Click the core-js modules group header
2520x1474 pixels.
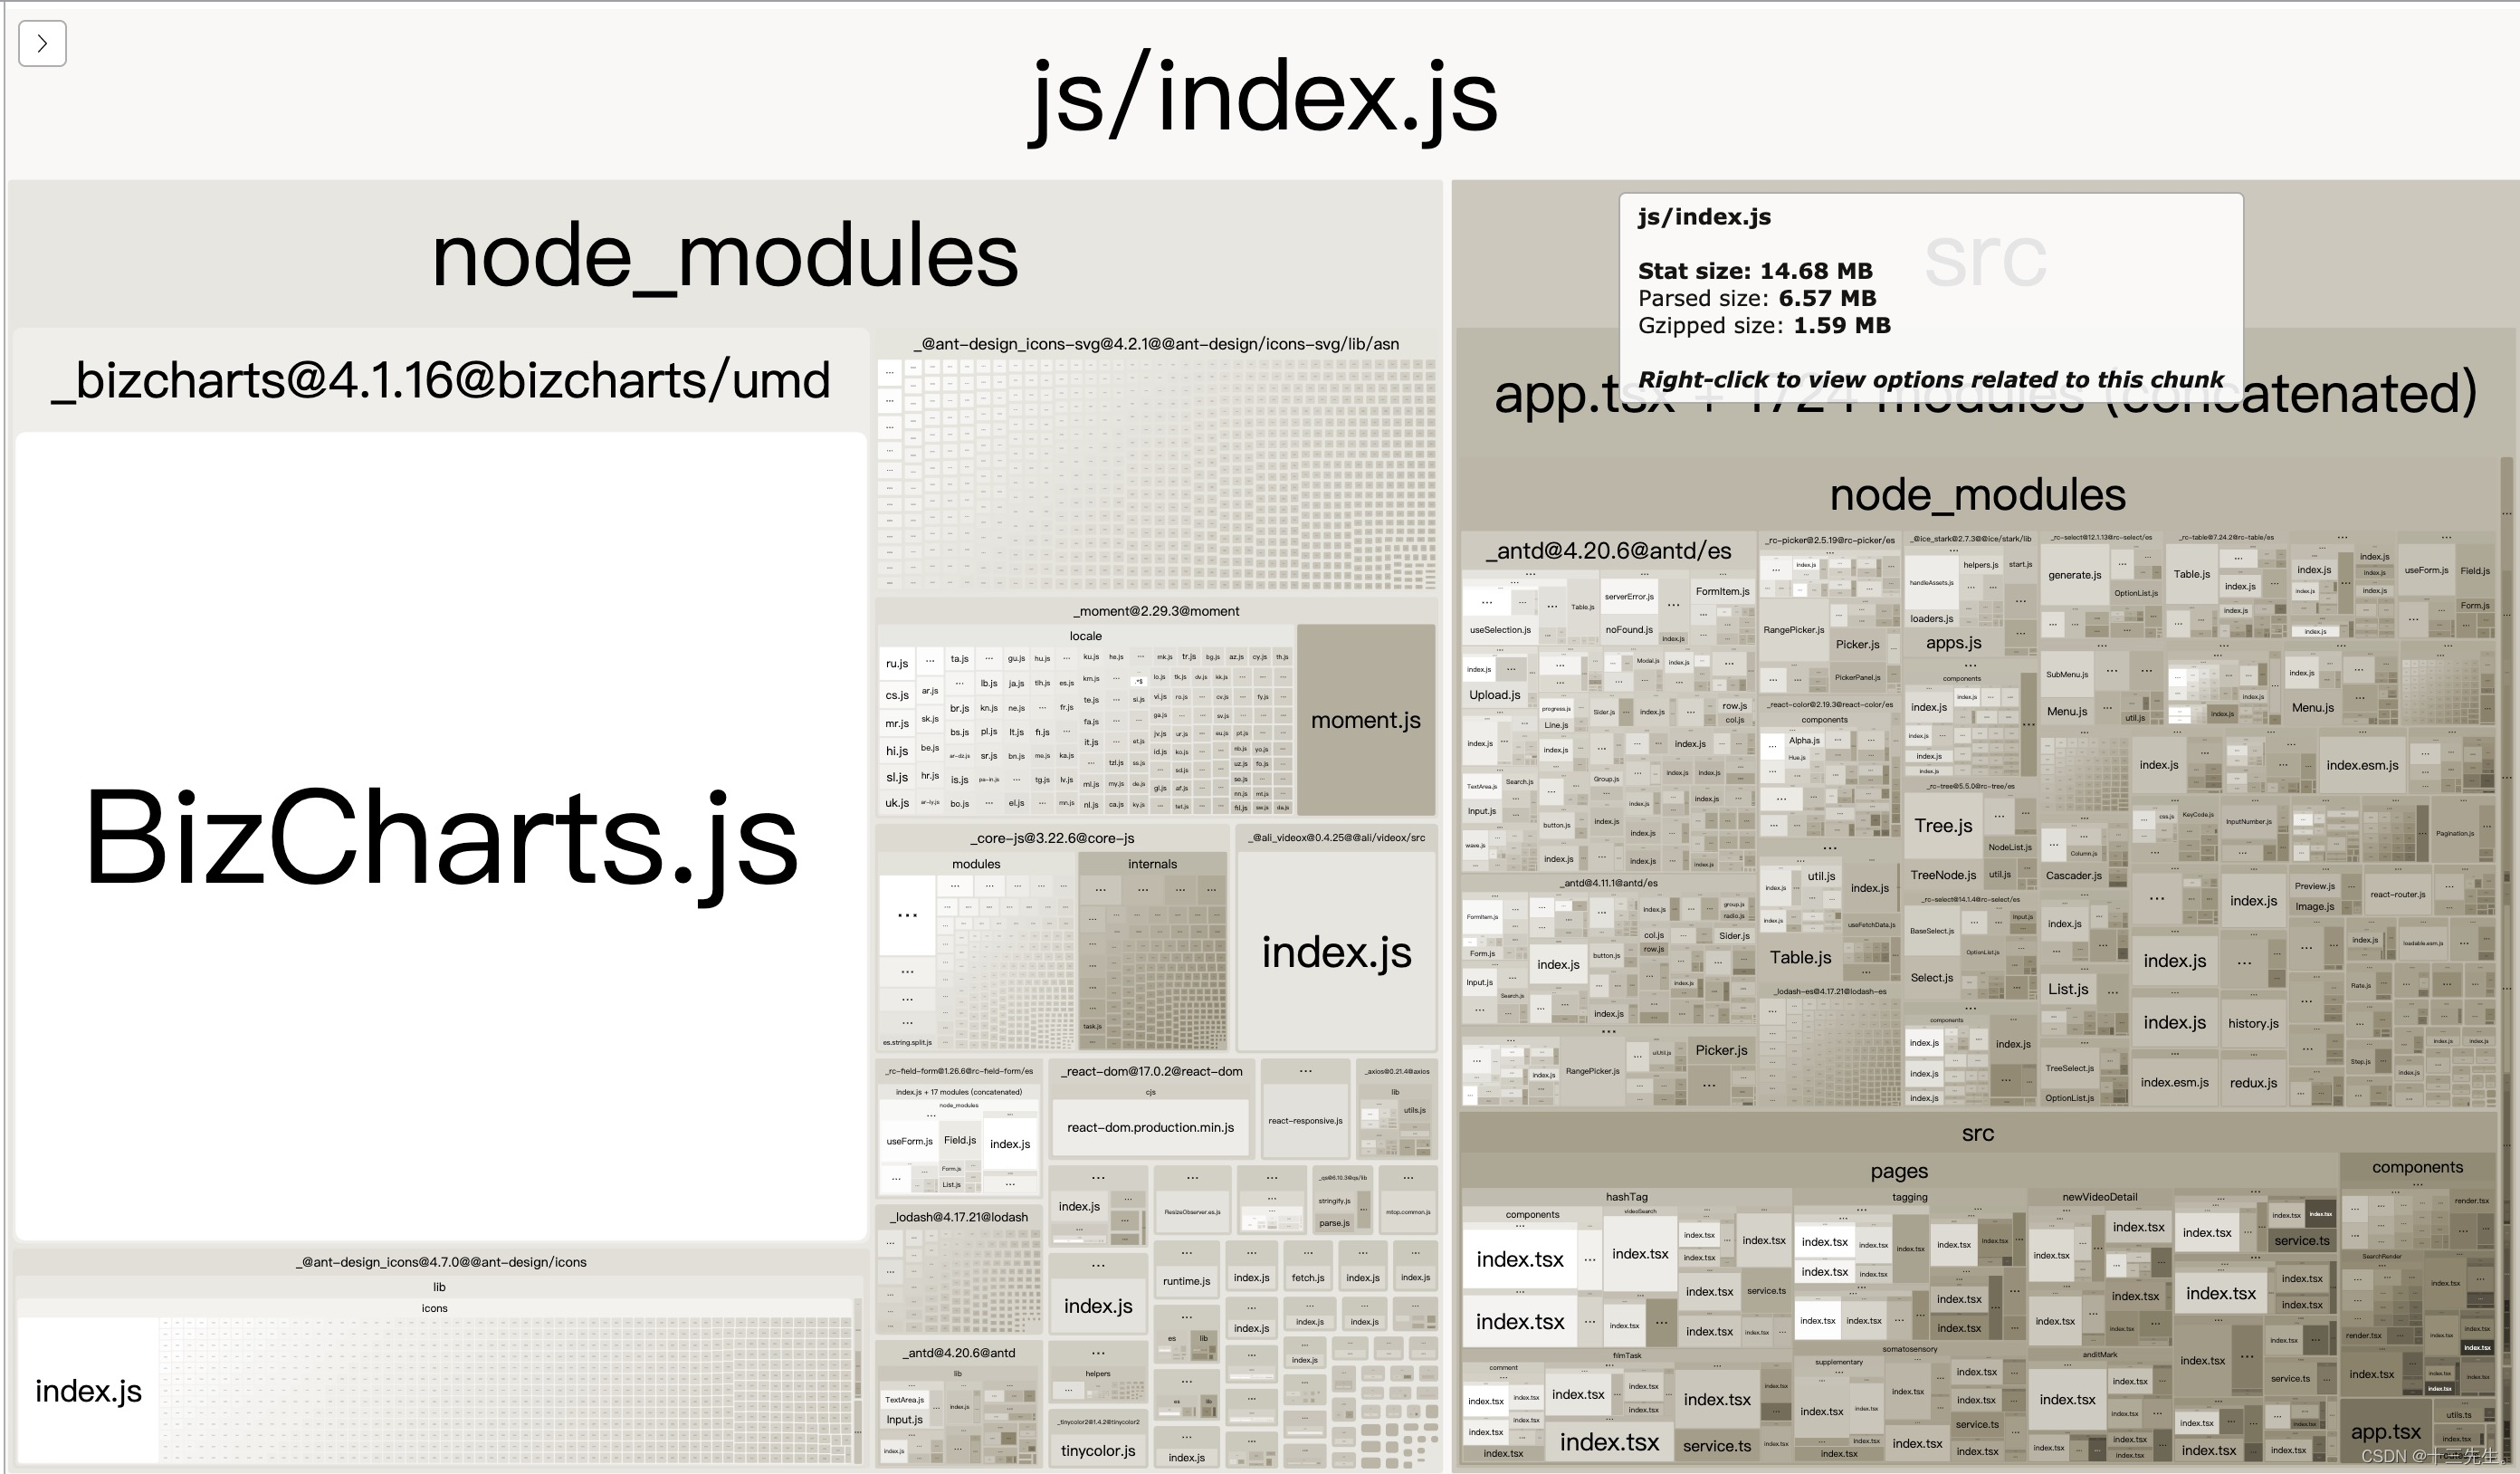pyautogui.click(x=976, y=864)
